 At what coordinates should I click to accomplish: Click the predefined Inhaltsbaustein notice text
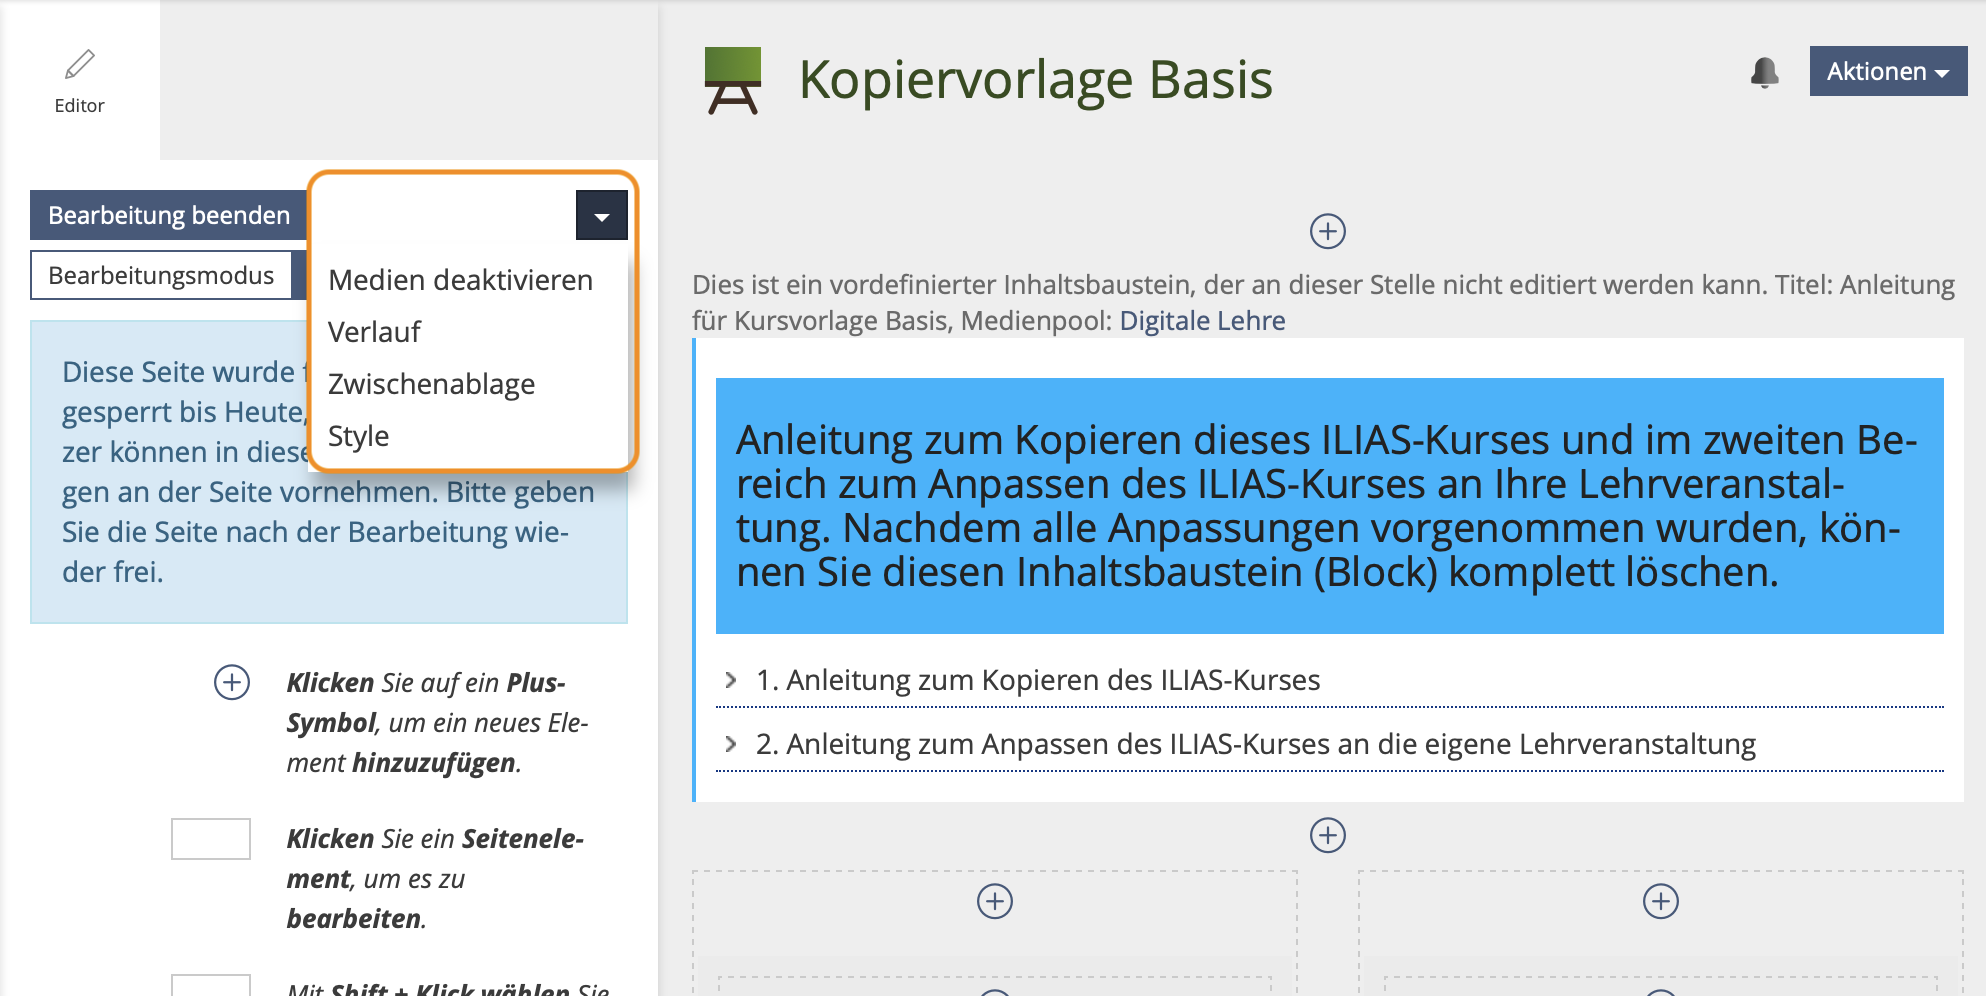click(x=1323, y=302)
